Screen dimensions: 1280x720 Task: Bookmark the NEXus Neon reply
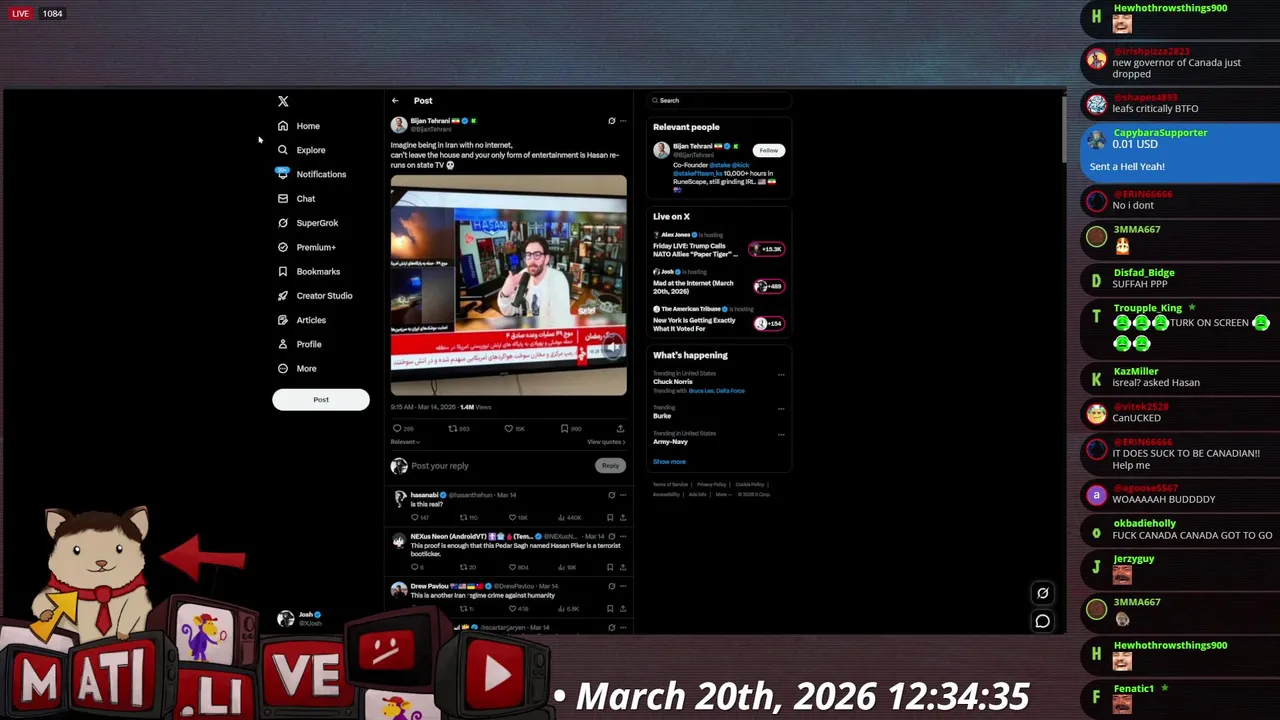(x=610, y=568)
